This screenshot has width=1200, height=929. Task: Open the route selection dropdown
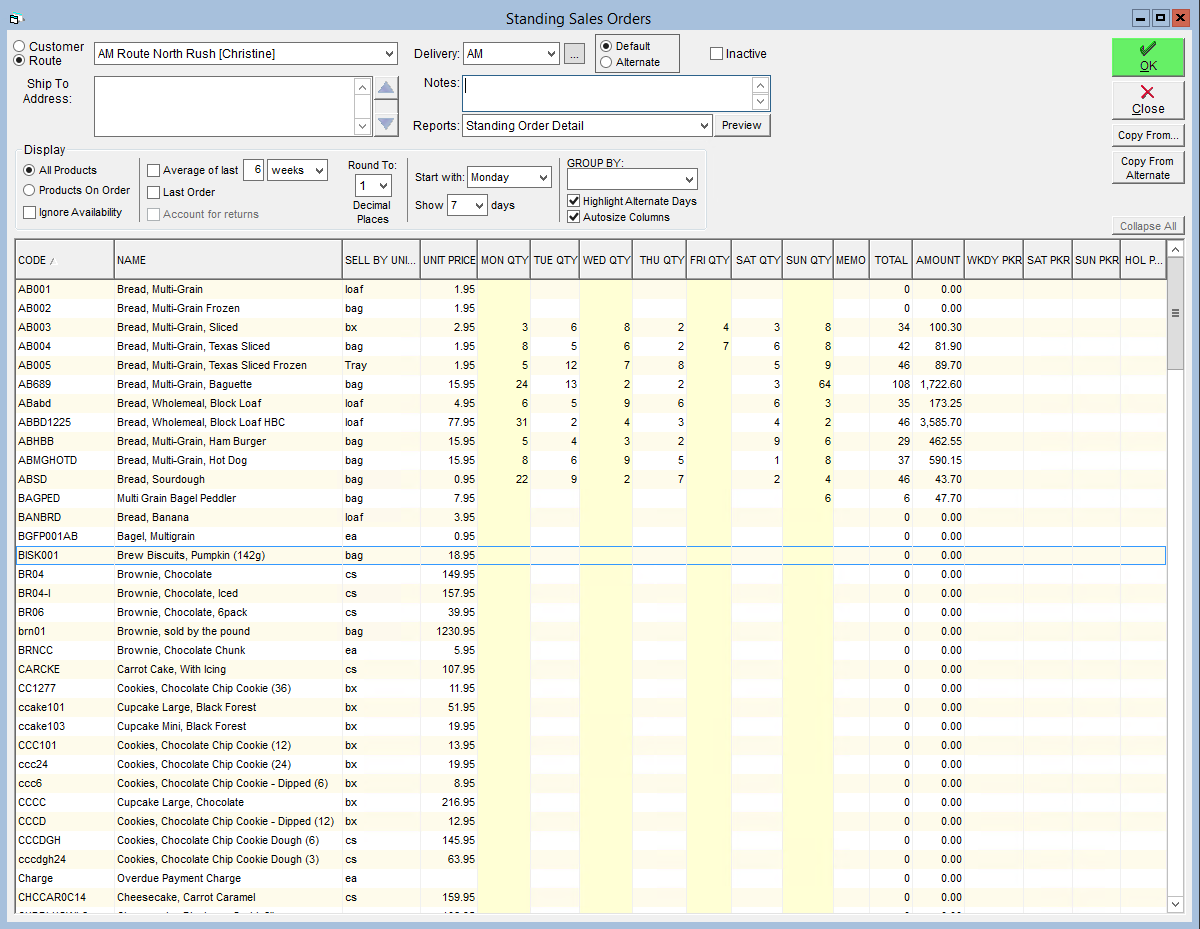click(388, 54)
